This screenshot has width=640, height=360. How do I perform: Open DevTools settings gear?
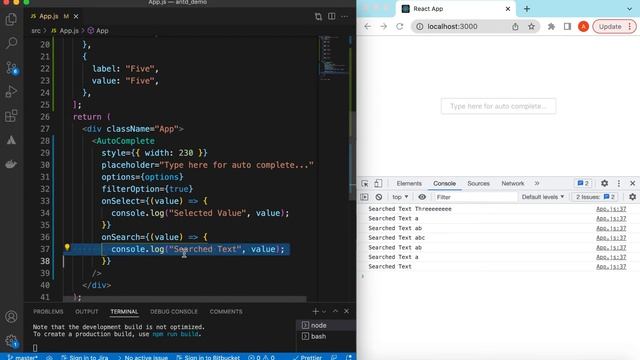[x=604, y=183]
